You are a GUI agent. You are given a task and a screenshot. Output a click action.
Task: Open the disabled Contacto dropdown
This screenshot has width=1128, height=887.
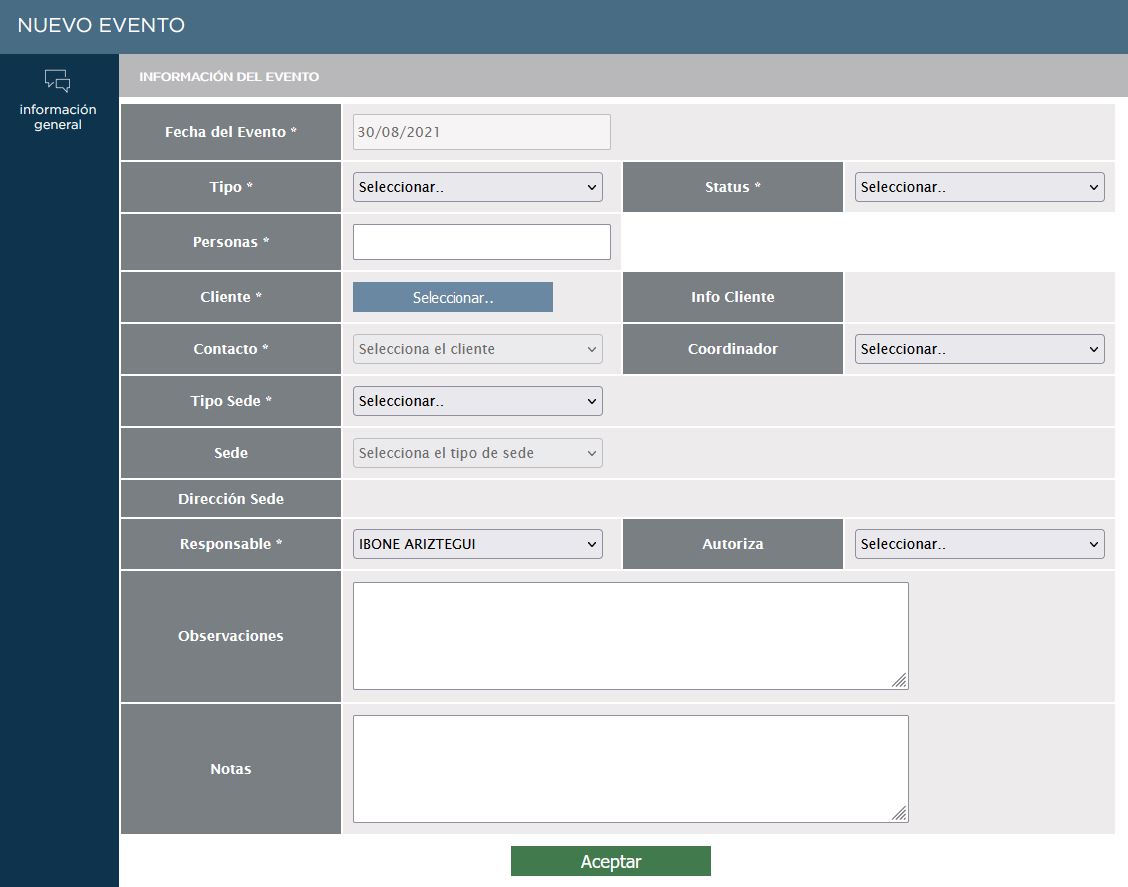pos(477,349)
